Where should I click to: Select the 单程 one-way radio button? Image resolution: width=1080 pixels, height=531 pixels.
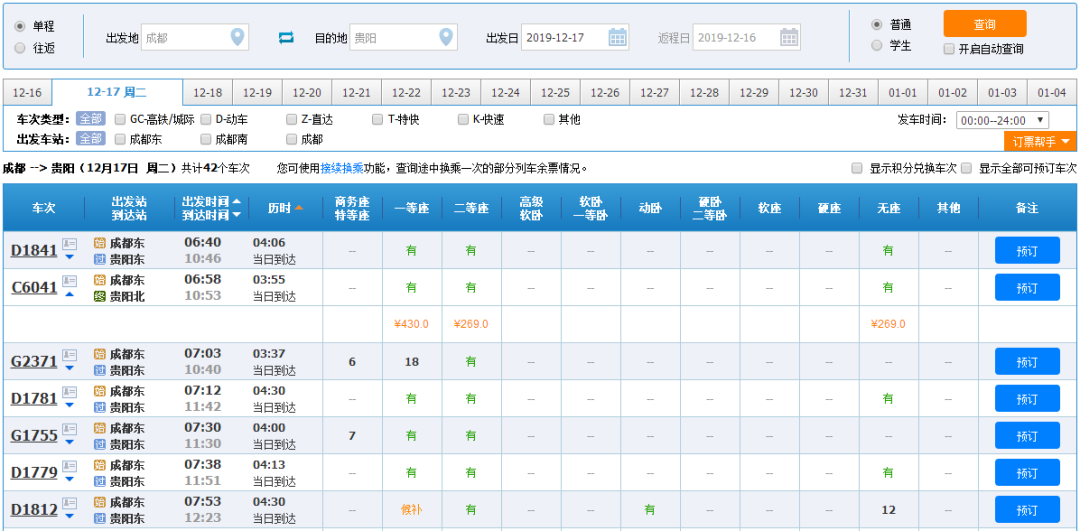pyautogui.click(x=20, y=26)
